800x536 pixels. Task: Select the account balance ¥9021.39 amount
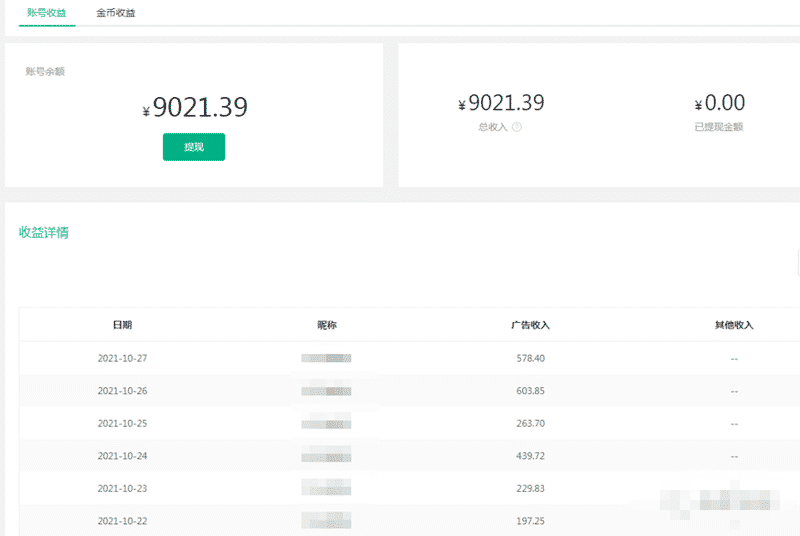(x=195, y=107)
